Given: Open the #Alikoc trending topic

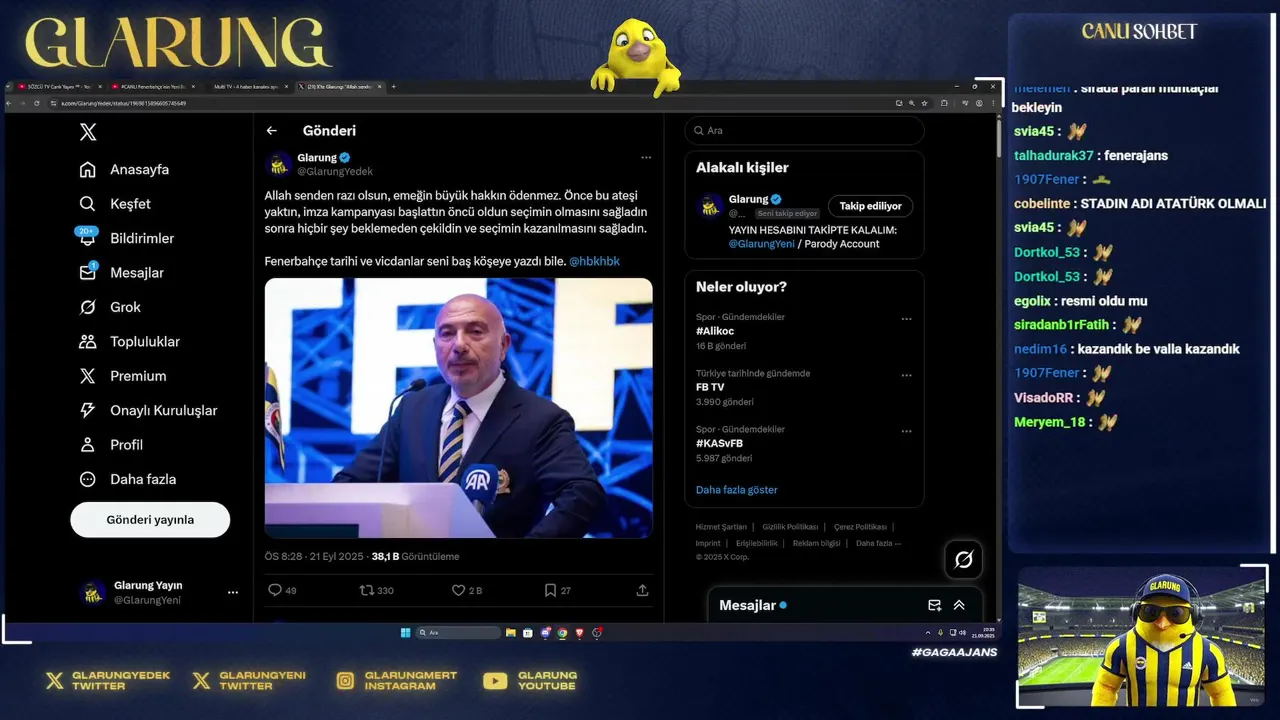Looking at the screenshot, I should [x=715, y=331].
